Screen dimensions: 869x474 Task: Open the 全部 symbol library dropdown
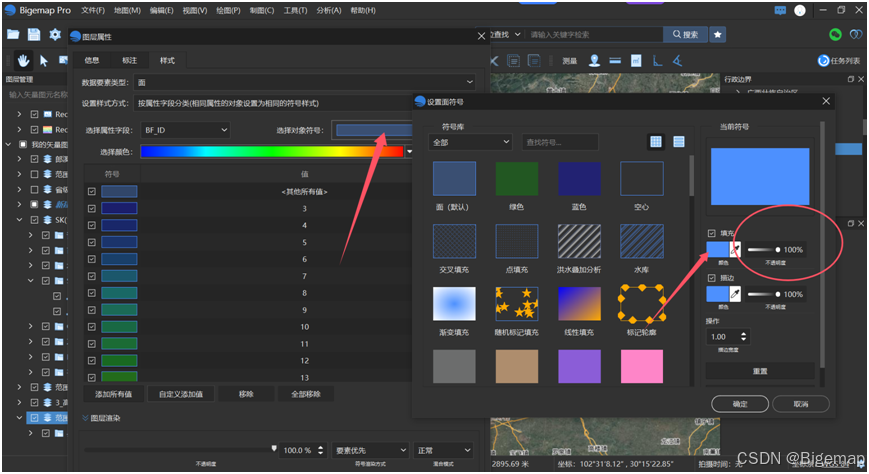pos(470,142)
